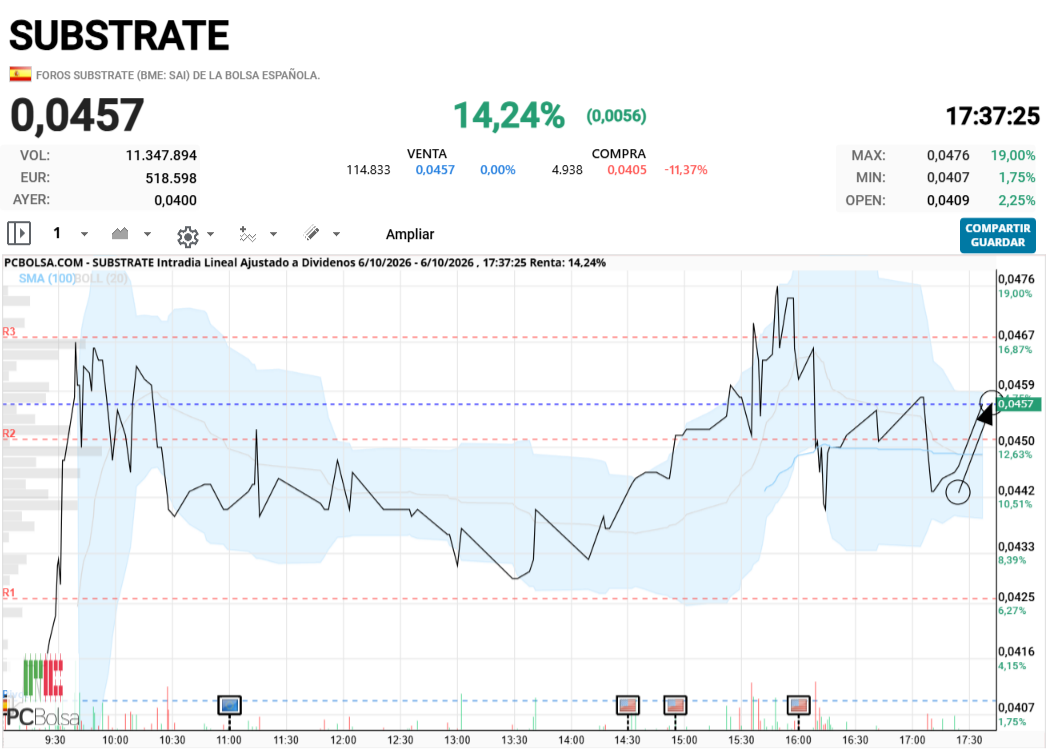Expand the chart type dropdown arrow
The width and height of the screenshot is (1048, 749).
(x=148, y=234)
